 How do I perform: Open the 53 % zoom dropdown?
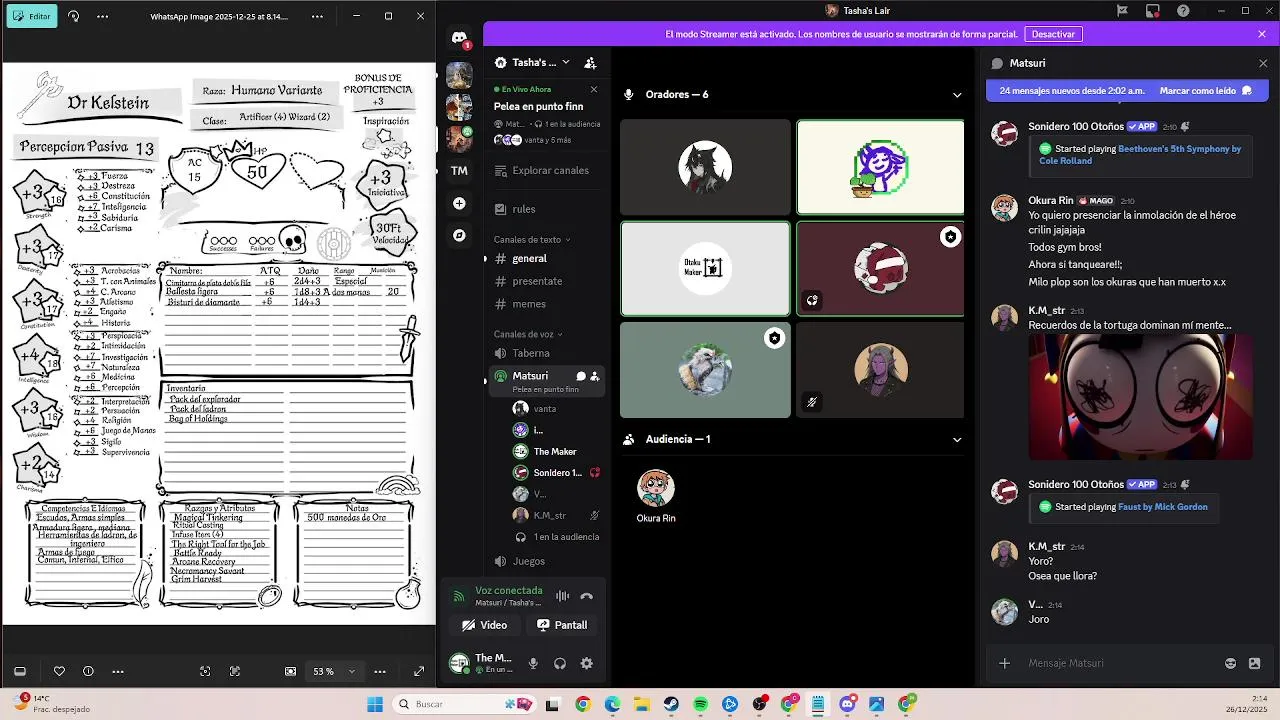pos(335,671)
